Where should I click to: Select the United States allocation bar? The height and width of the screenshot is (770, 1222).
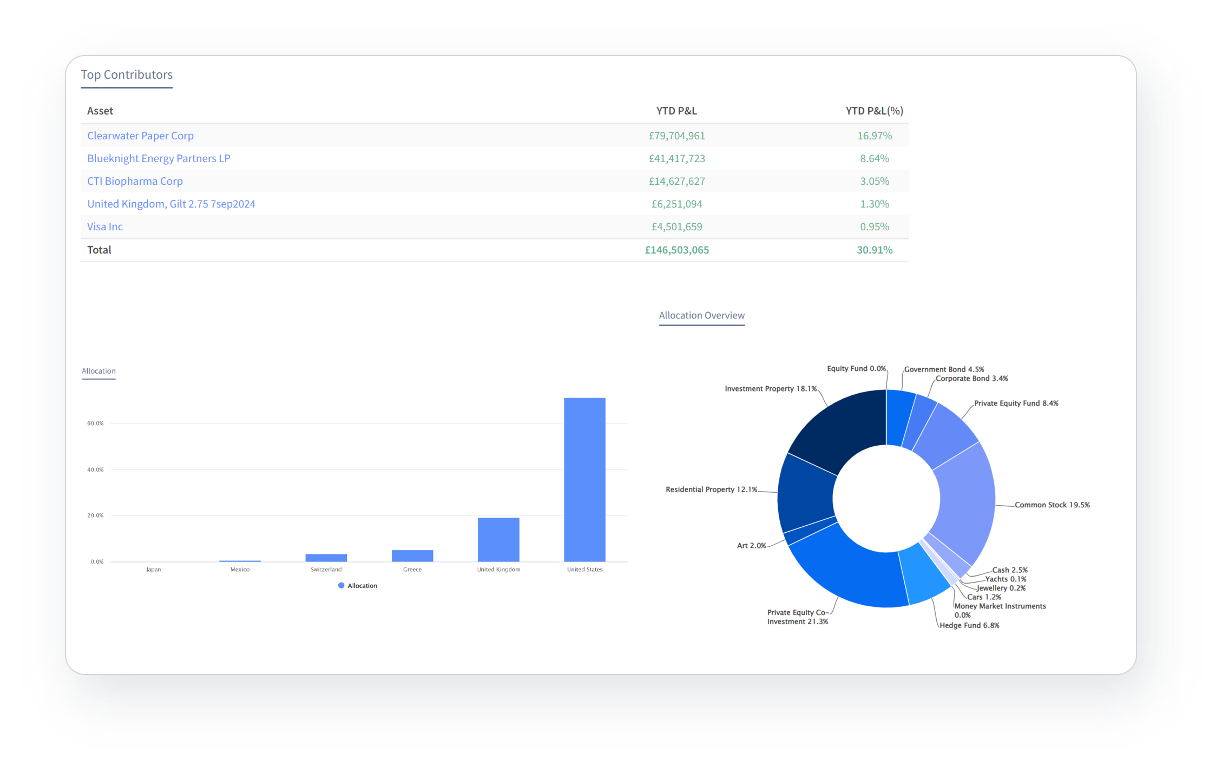(585, 480)
